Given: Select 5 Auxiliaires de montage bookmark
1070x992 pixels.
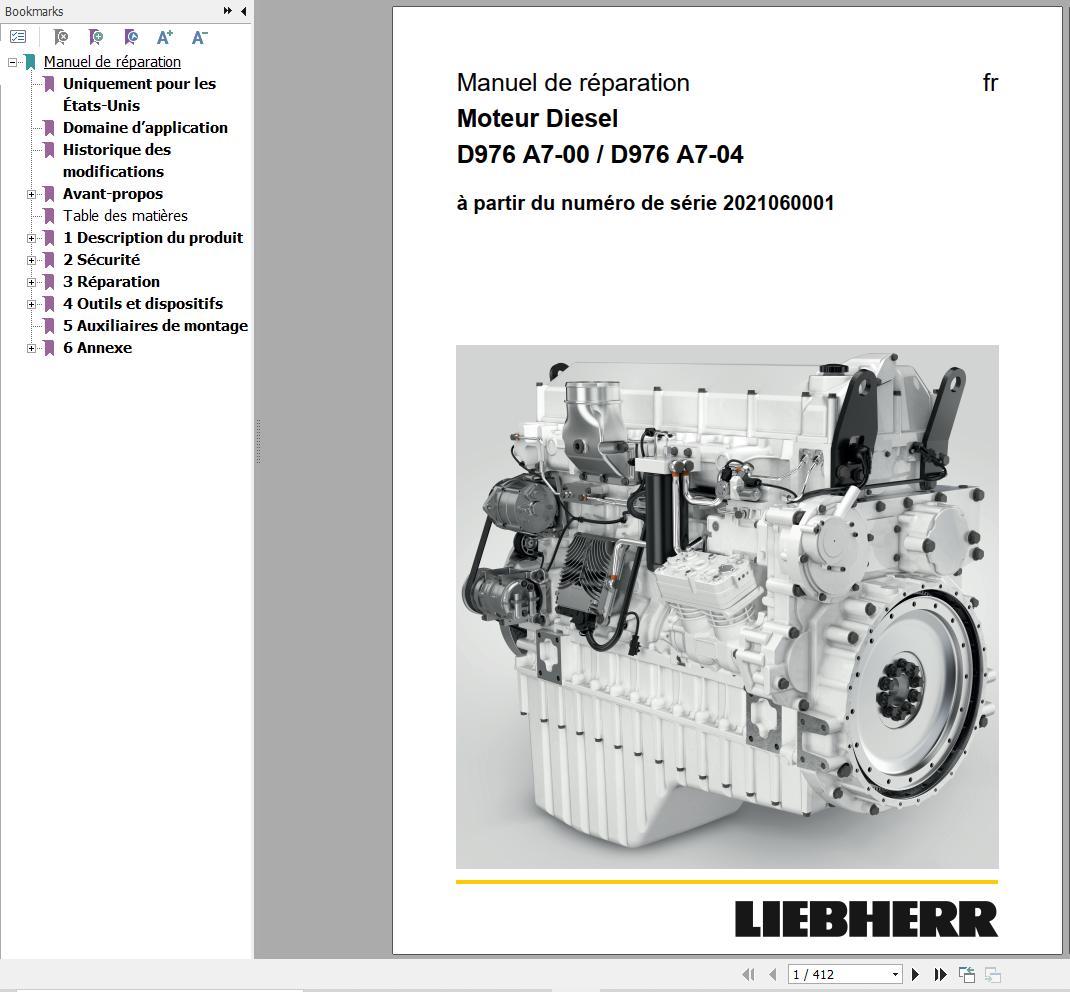Looking at the screenshot, I should [156, 325].
